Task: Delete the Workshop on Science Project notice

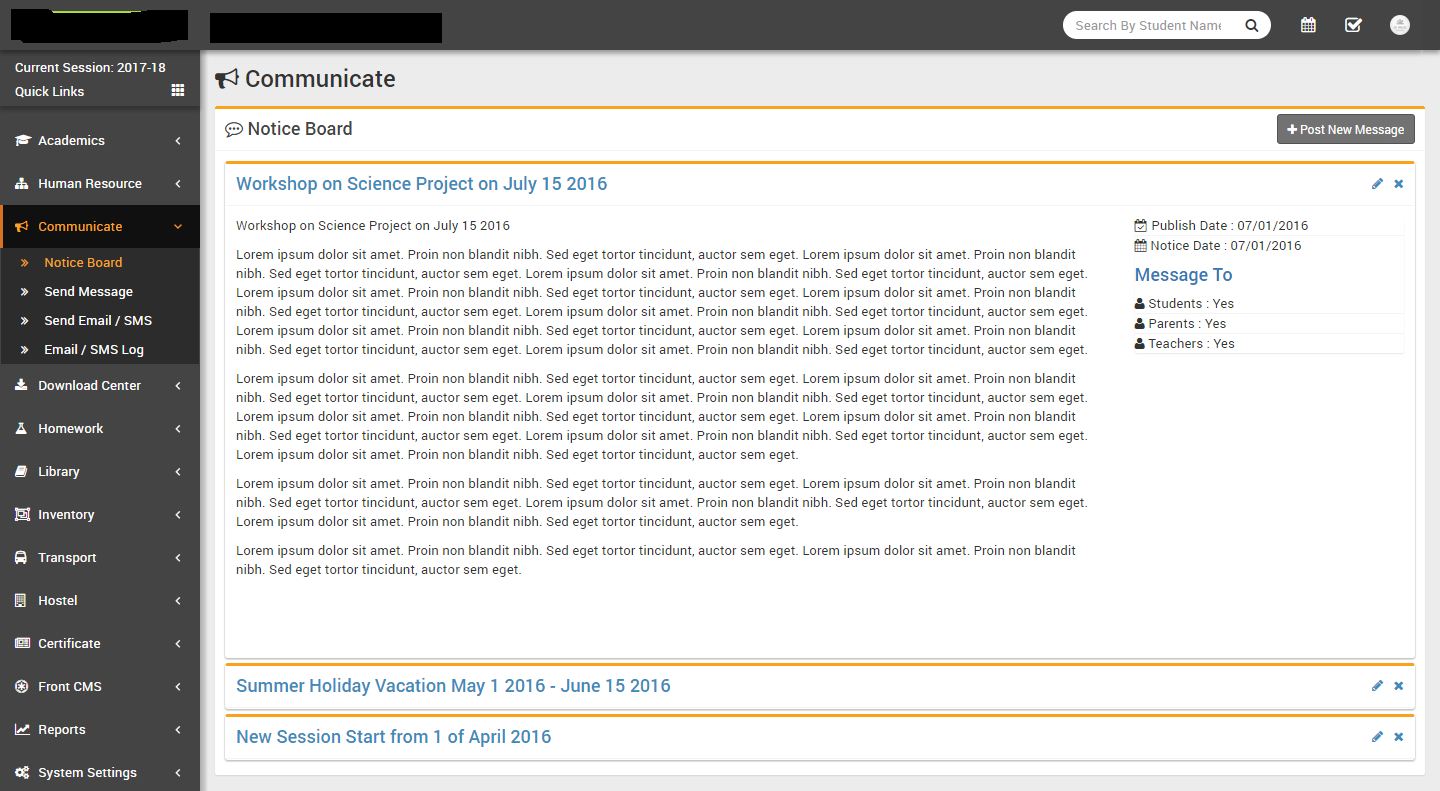Action: point(1399,183)
